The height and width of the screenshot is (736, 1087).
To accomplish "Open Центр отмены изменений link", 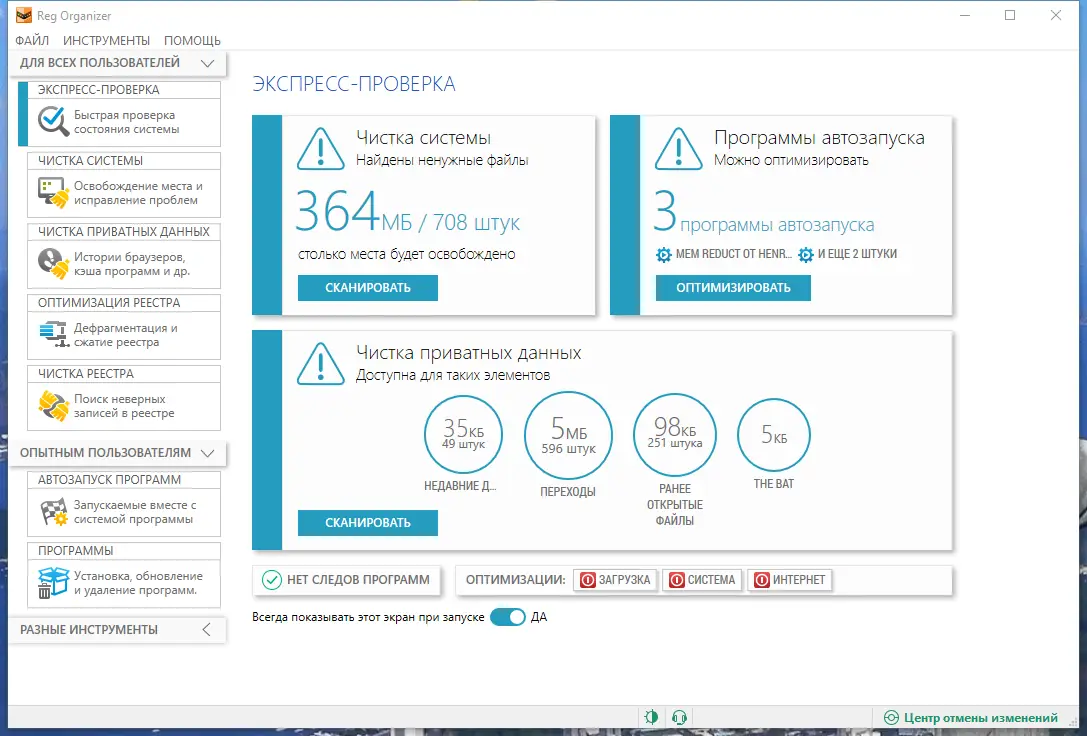I will coord(981,717).
